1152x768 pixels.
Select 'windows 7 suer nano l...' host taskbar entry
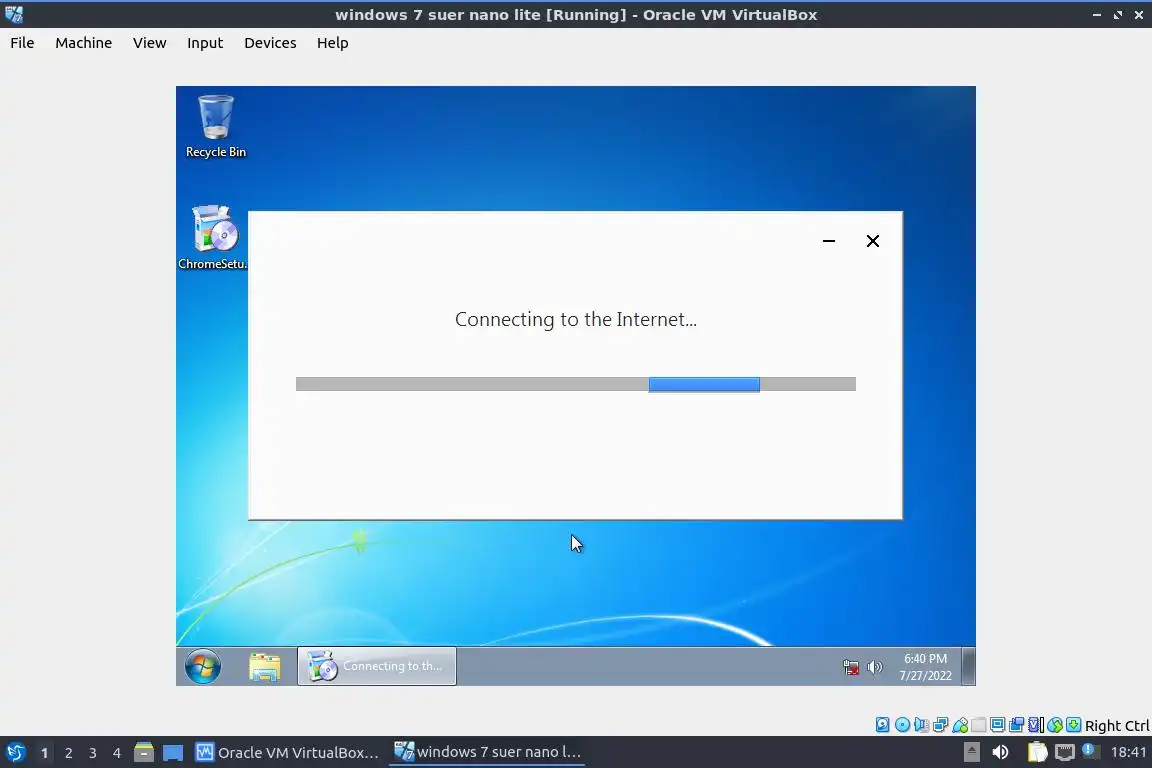click(x=487, y=752)
